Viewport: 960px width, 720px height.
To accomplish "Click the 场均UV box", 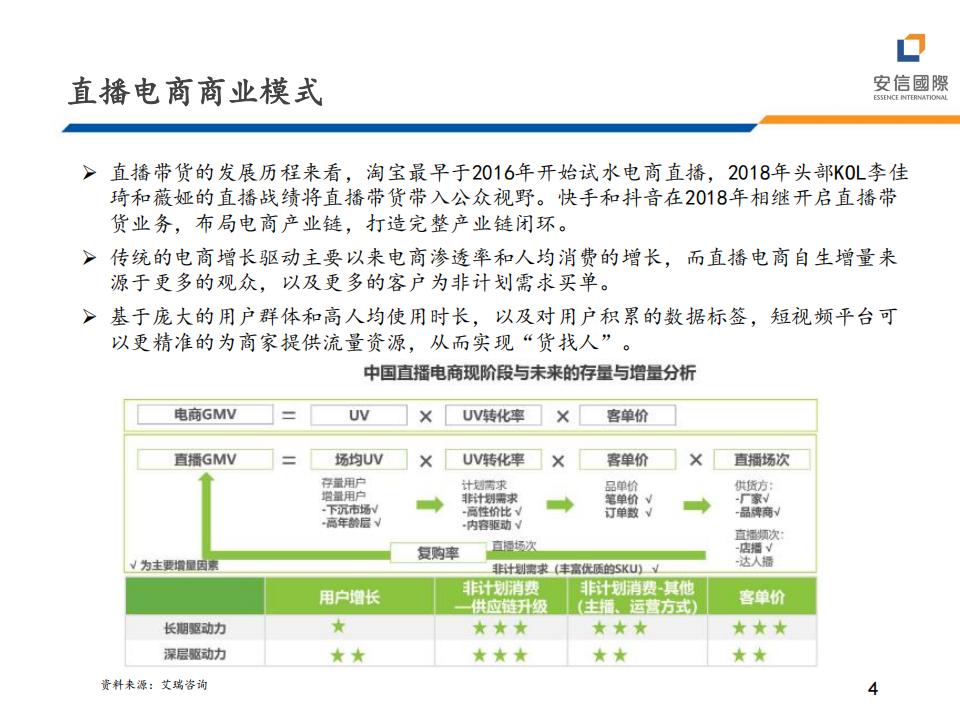I will [x=359, y=459].
